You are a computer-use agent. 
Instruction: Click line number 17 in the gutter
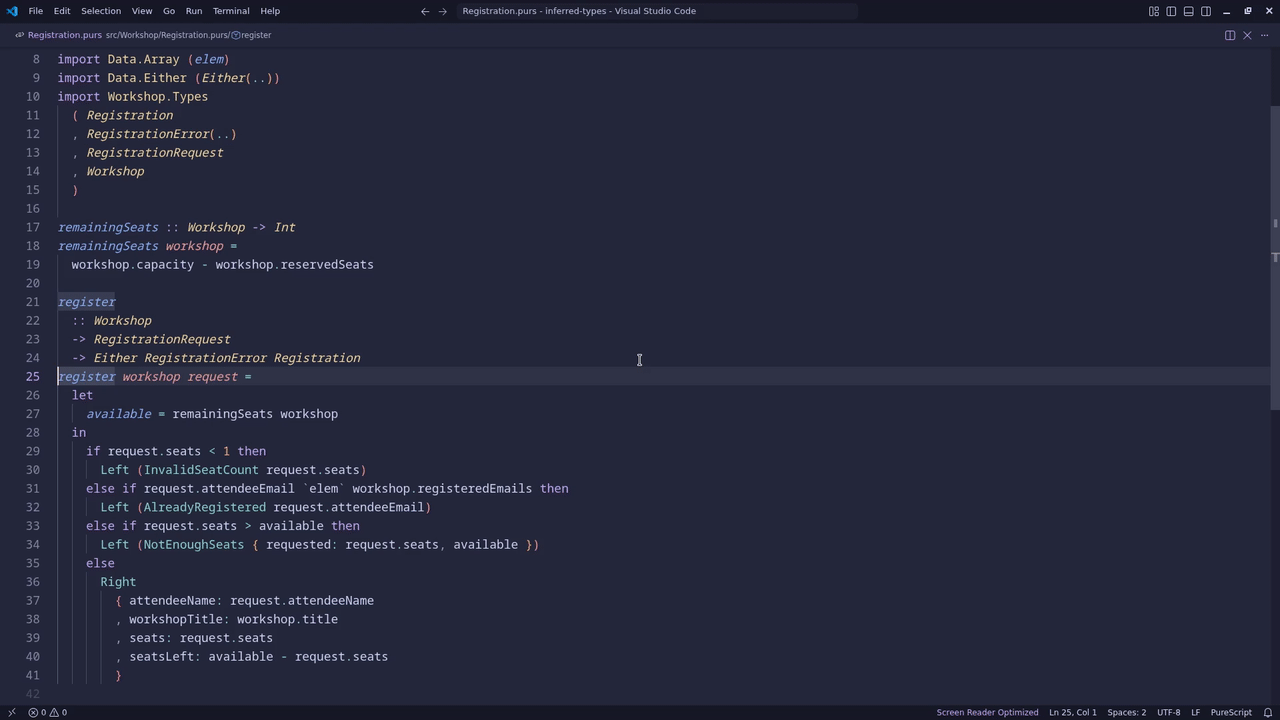pyautogui.click(x=33, y=227)
